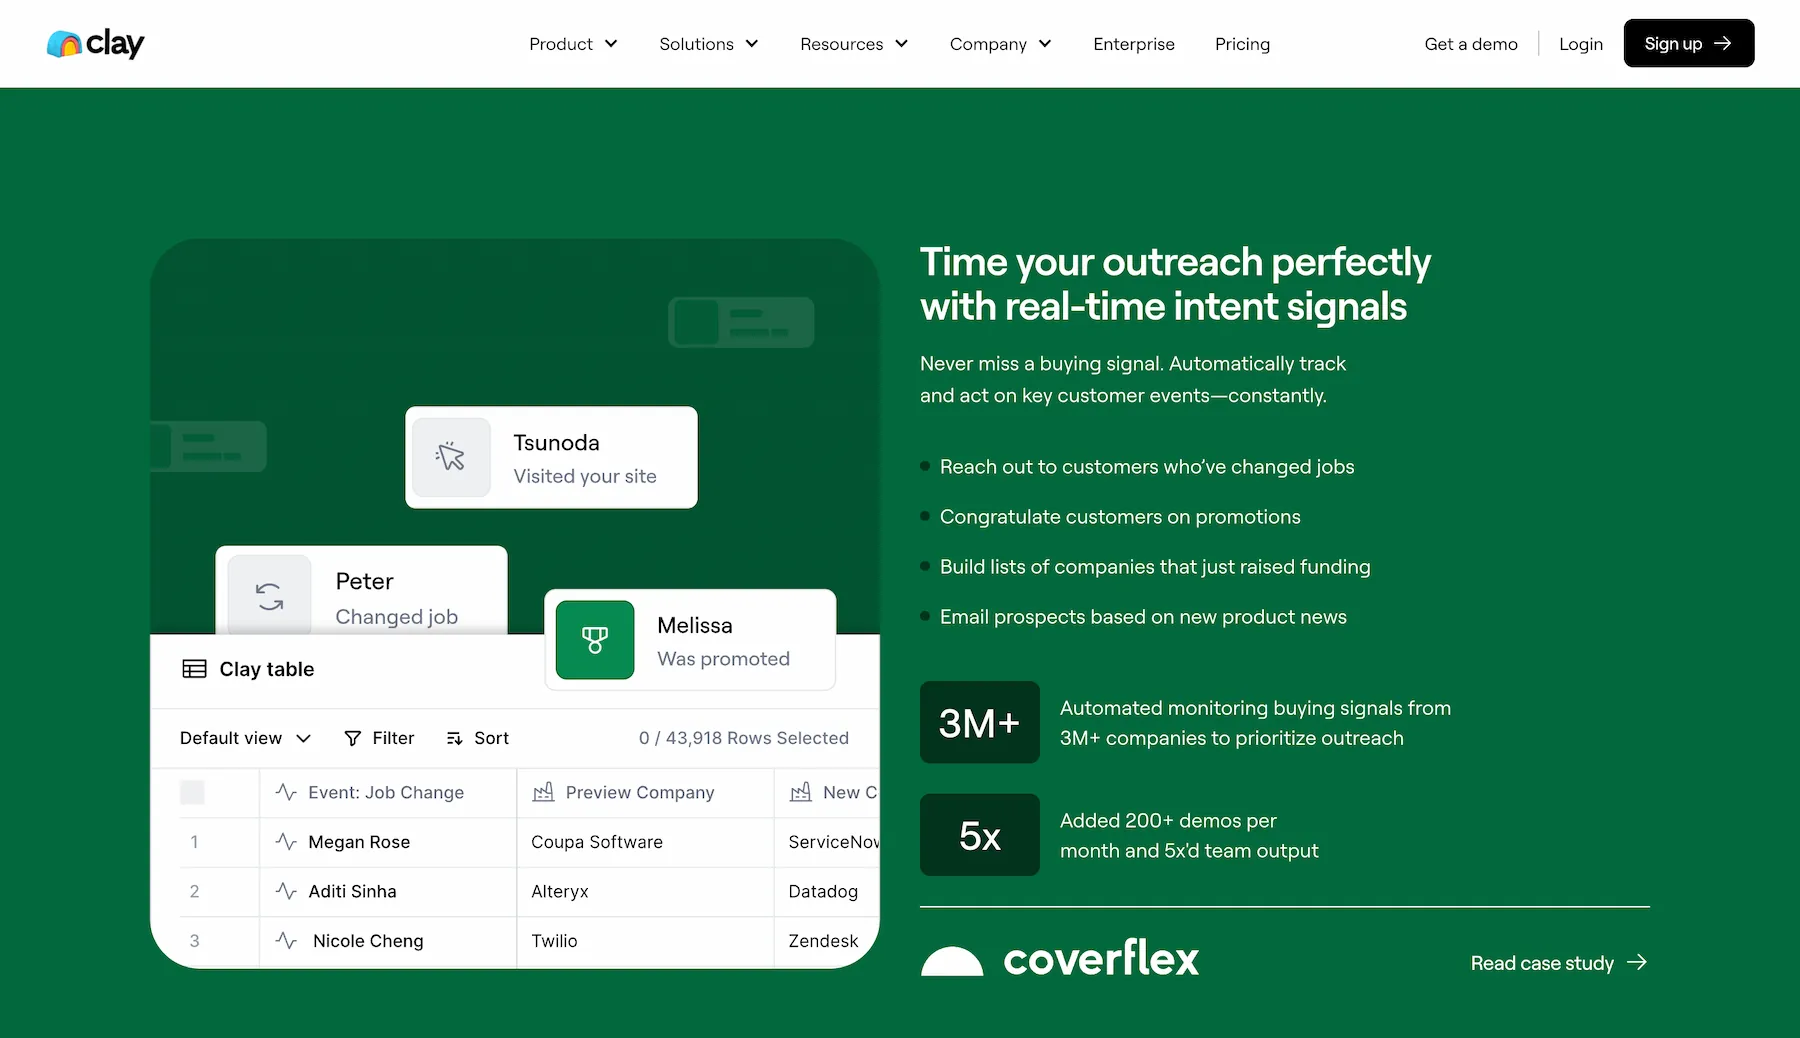Click the green medal icon on Melissa card
The width and height of the screenshot is (1800, 1038).
pyautogui.click(x=595, y=640)
